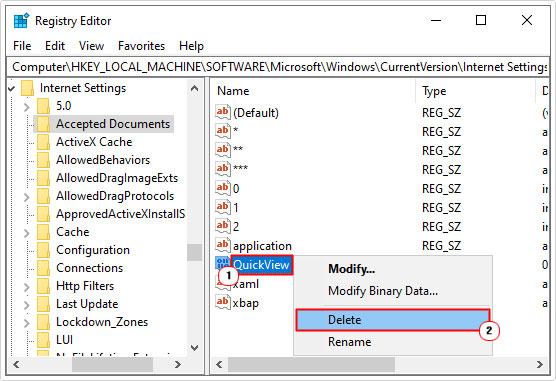Viewport: 556px width, 381px height.
Task: Click the string icon of value *
Action: click(223, 131)
